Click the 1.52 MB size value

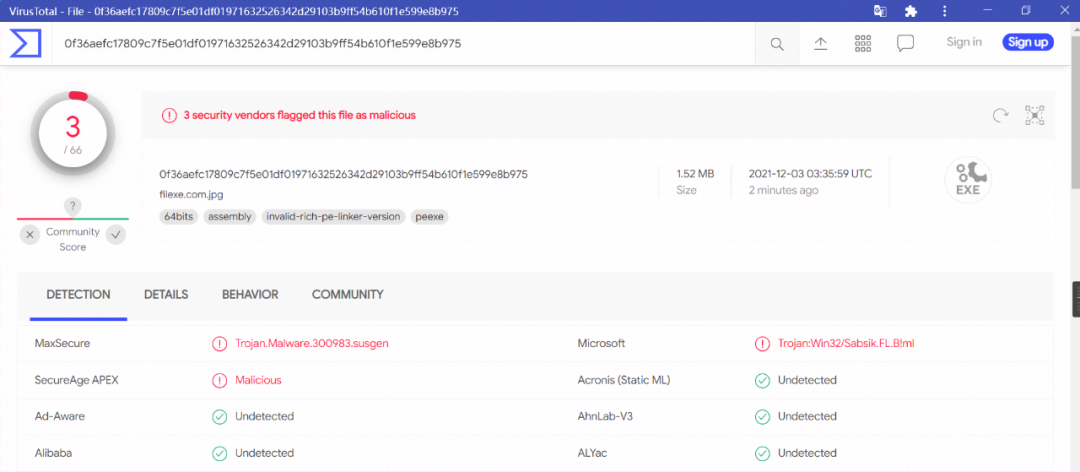695,174
